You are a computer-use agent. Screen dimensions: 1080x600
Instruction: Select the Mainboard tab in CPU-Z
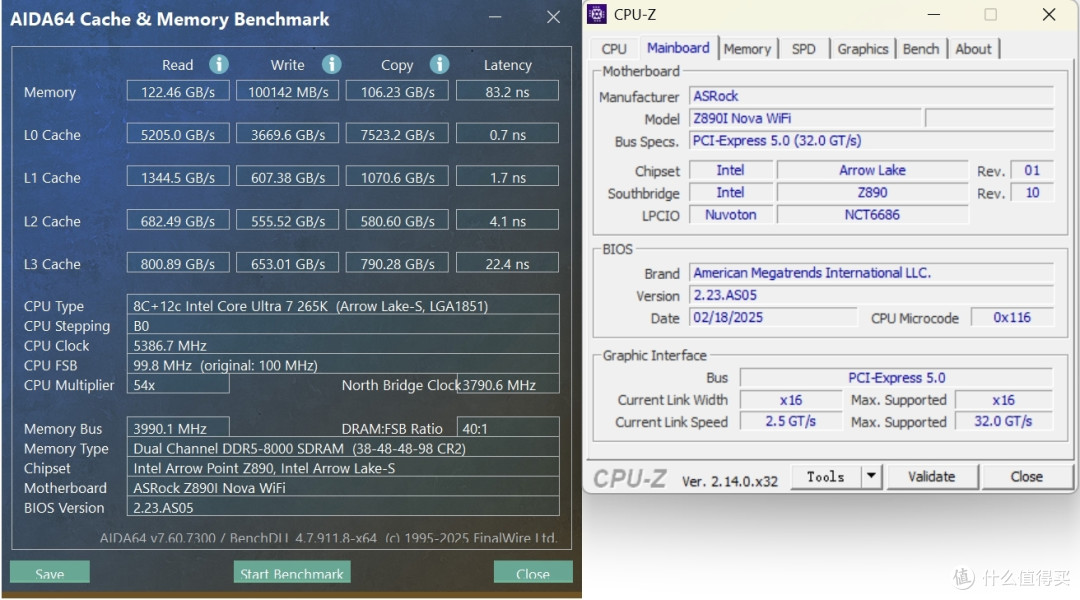[x=678, y=48]
